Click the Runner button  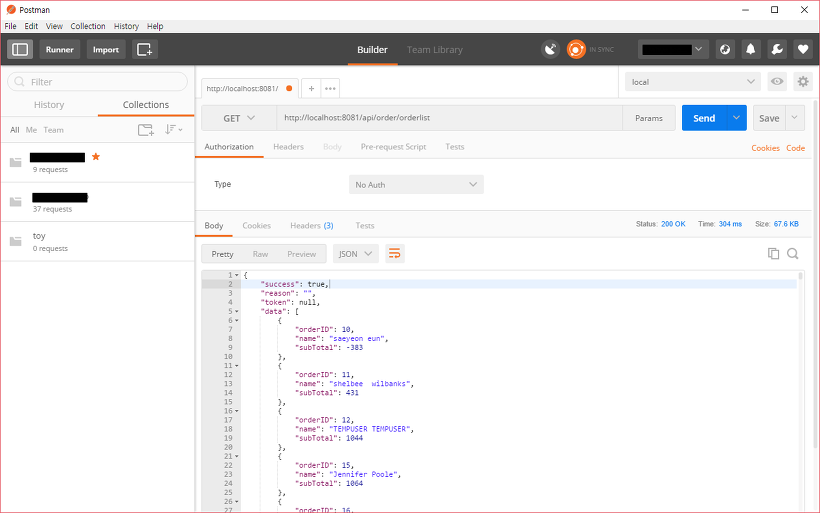tap(60, 50)
